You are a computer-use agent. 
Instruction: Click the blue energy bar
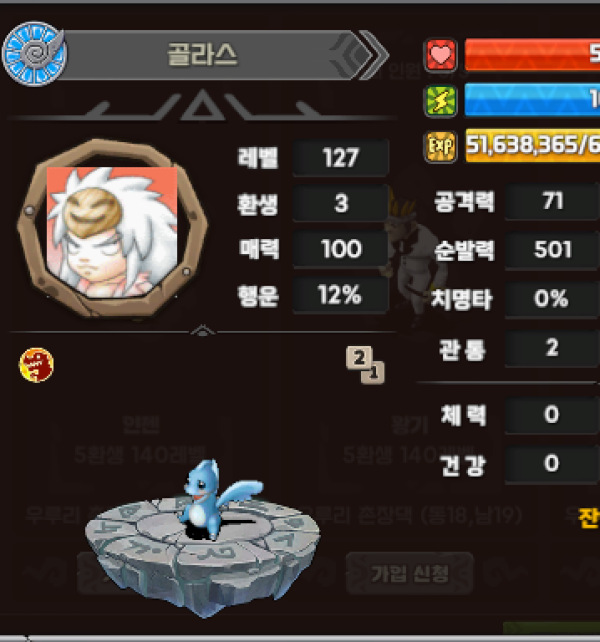[532, 100]
